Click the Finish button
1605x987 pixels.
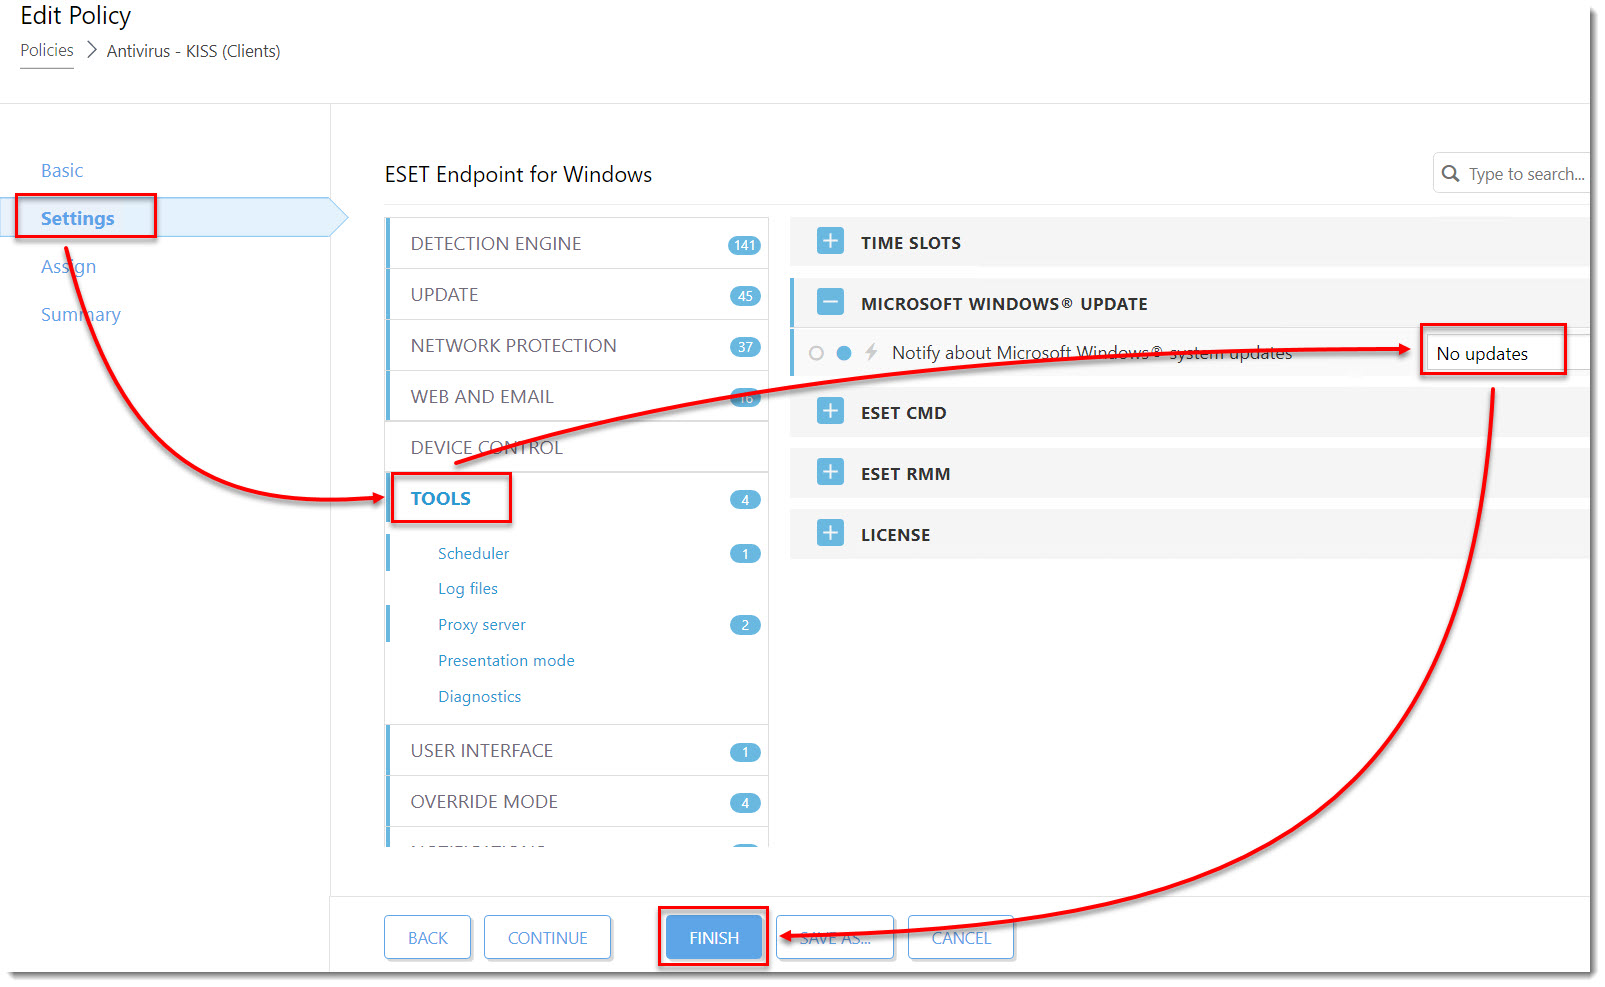click(x=714, y=937)
